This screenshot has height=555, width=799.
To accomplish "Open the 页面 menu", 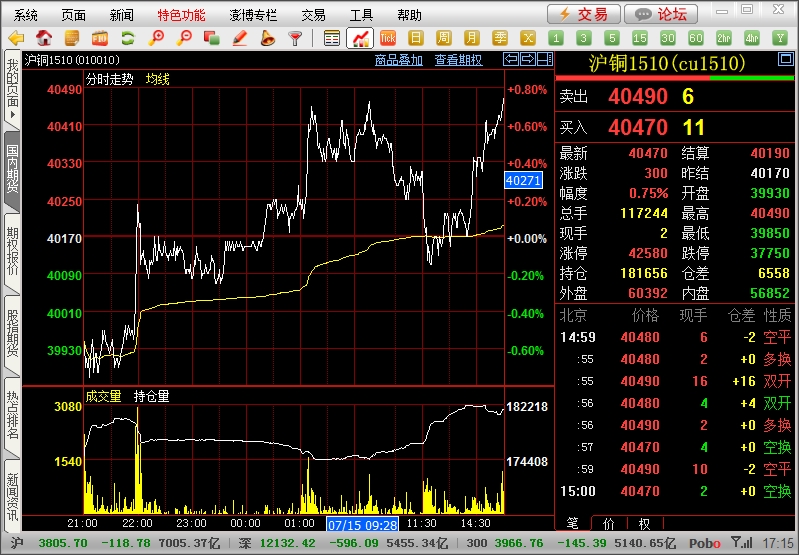I will pos(73,15).
